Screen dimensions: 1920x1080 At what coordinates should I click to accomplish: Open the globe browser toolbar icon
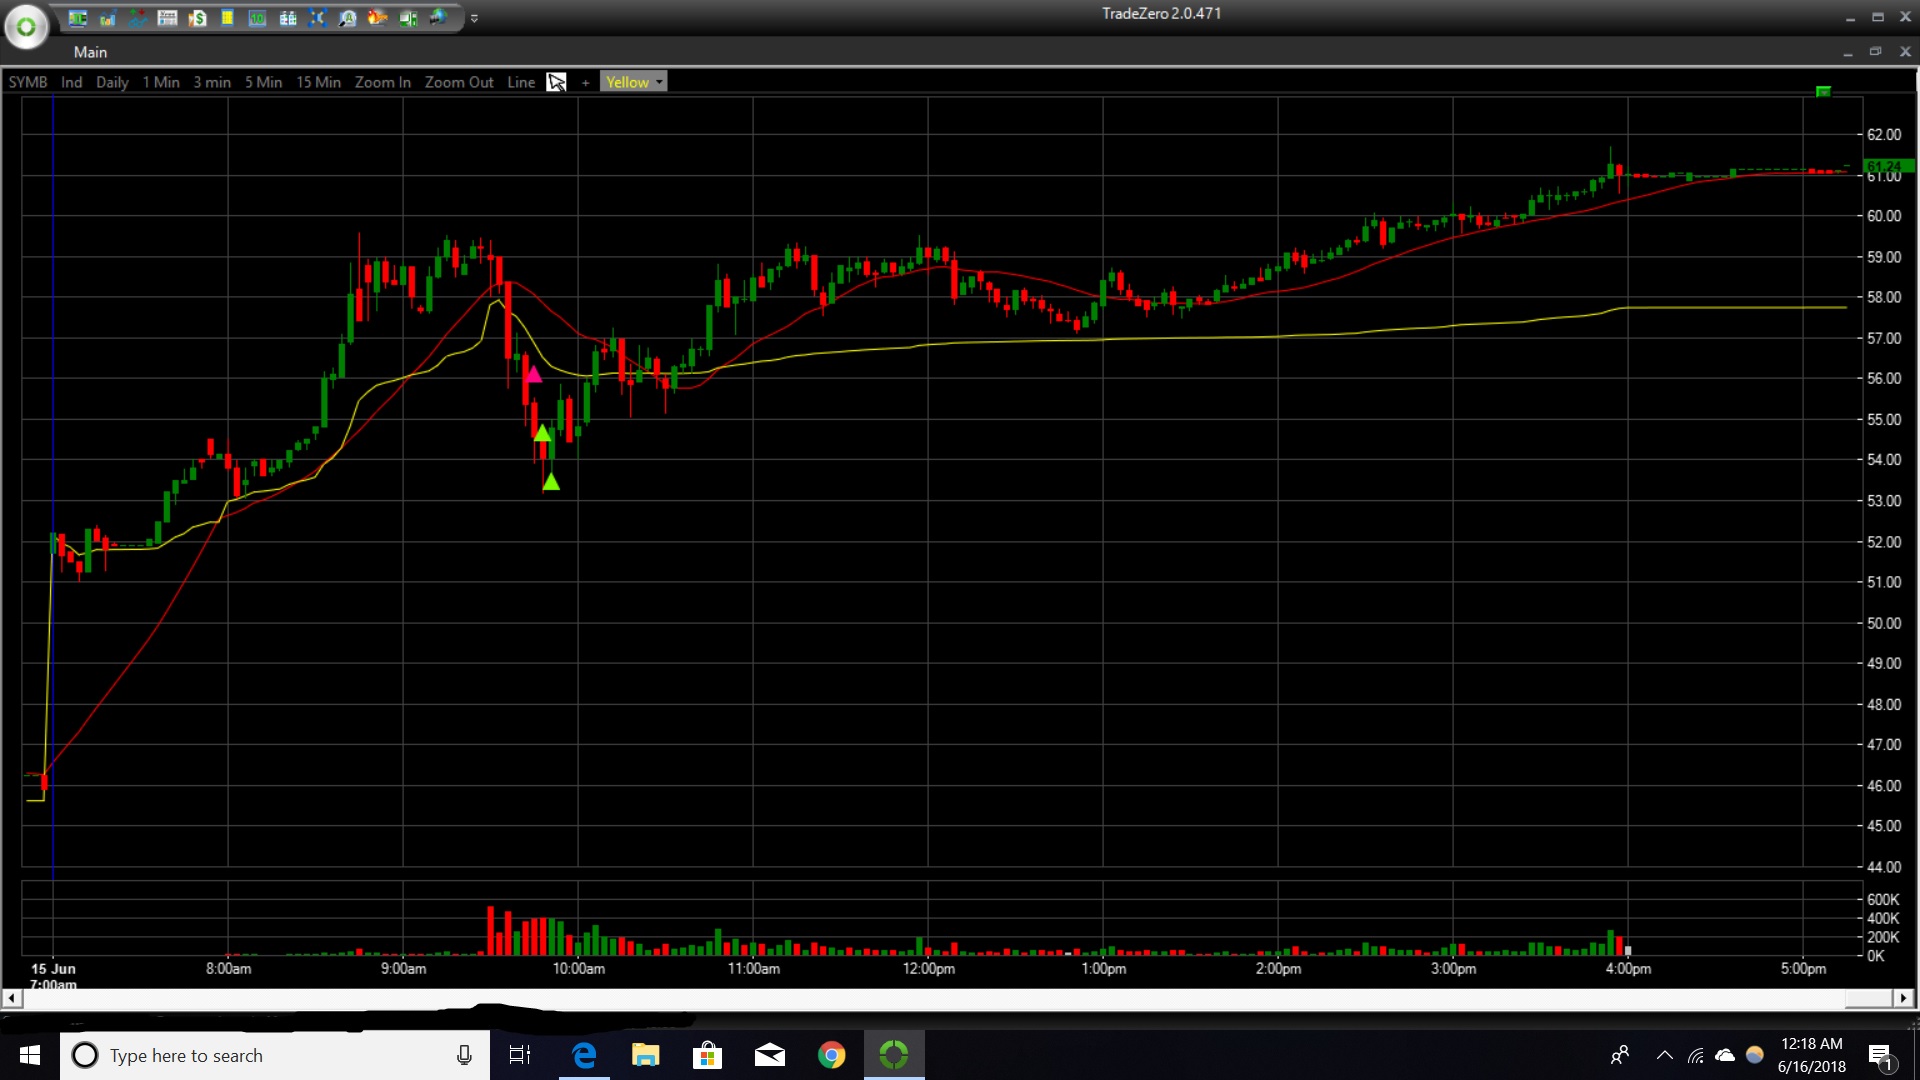click(x=437, y=18)
